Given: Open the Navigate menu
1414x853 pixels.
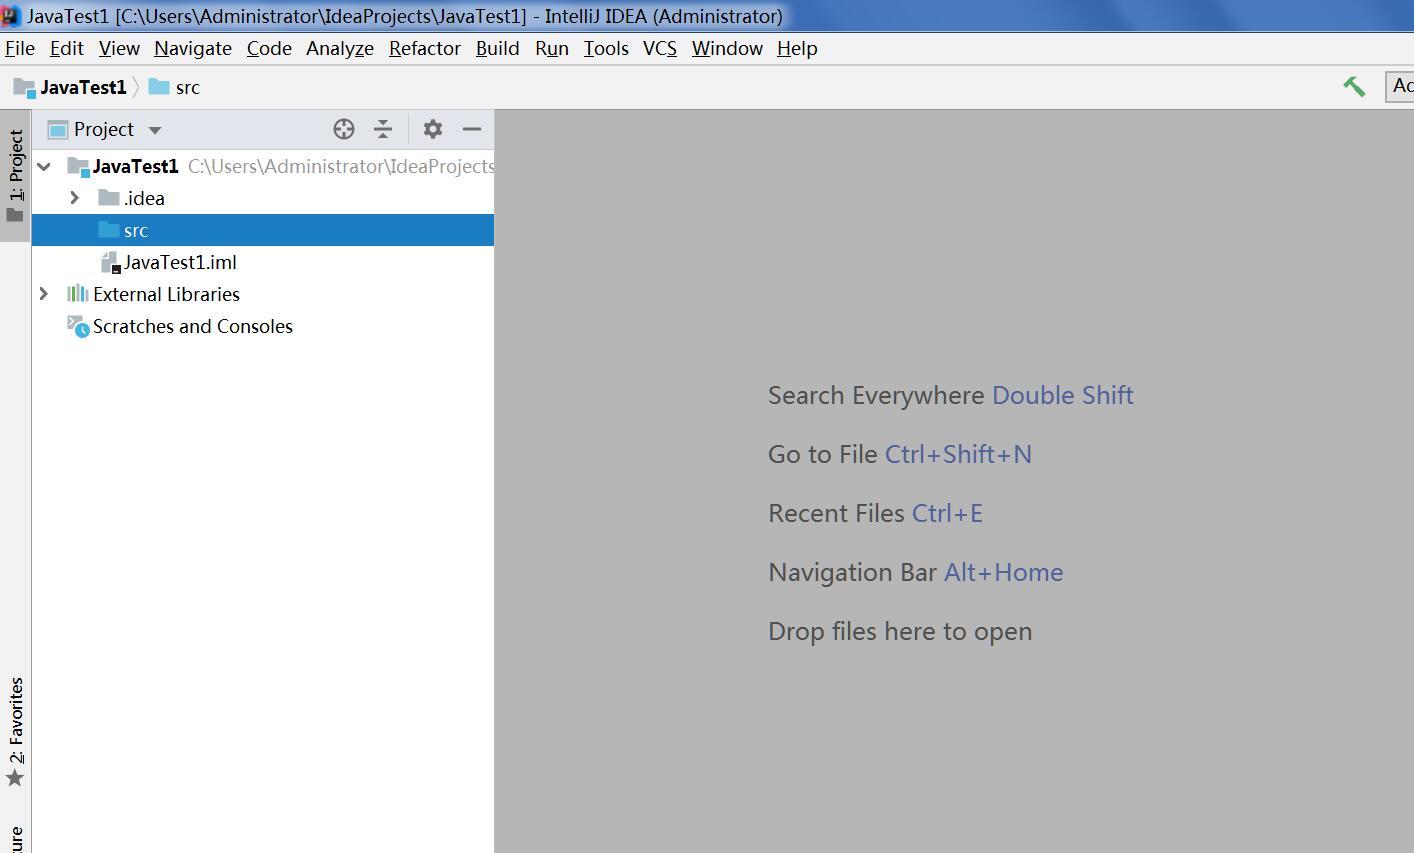Looking at the screenshot, I should 193,48.
